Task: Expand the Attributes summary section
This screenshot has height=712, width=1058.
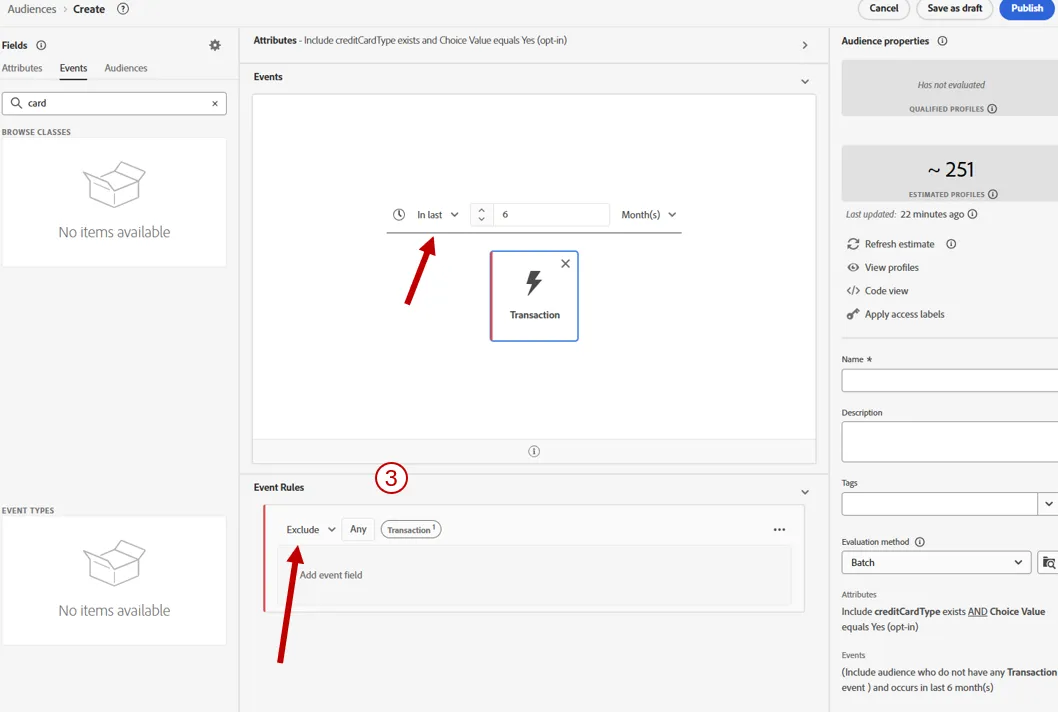Action: coord(805,45)
